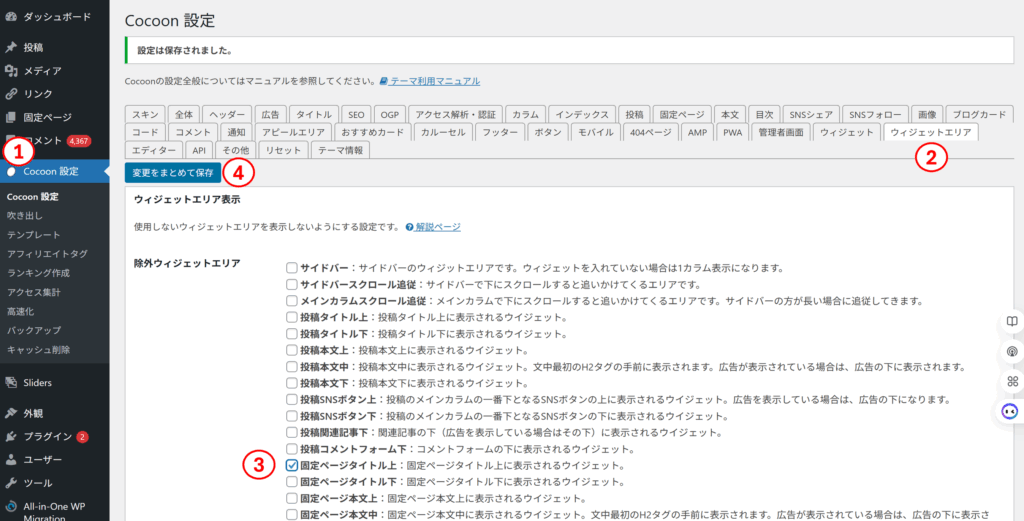Open キャッシュ削除 in the Cocoon submenu

(x=37, y=350)
